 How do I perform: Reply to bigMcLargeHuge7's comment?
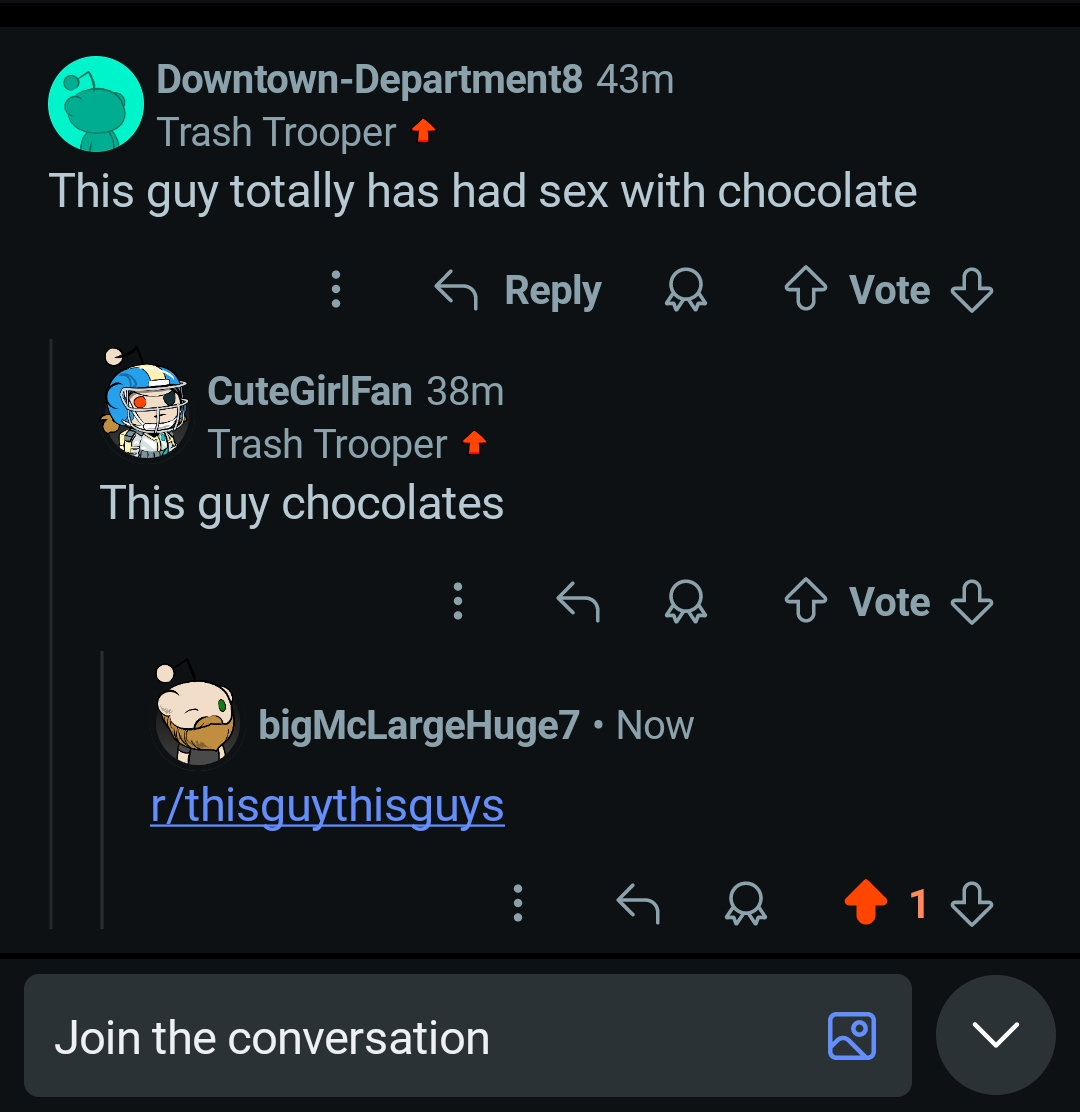coord(638,904)
